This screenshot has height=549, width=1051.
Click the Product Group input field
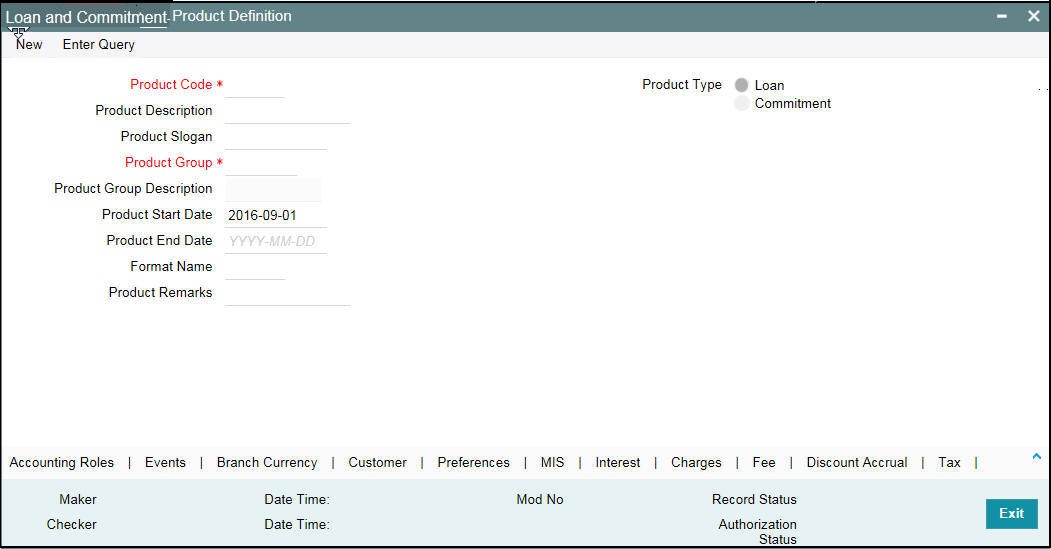261,164
